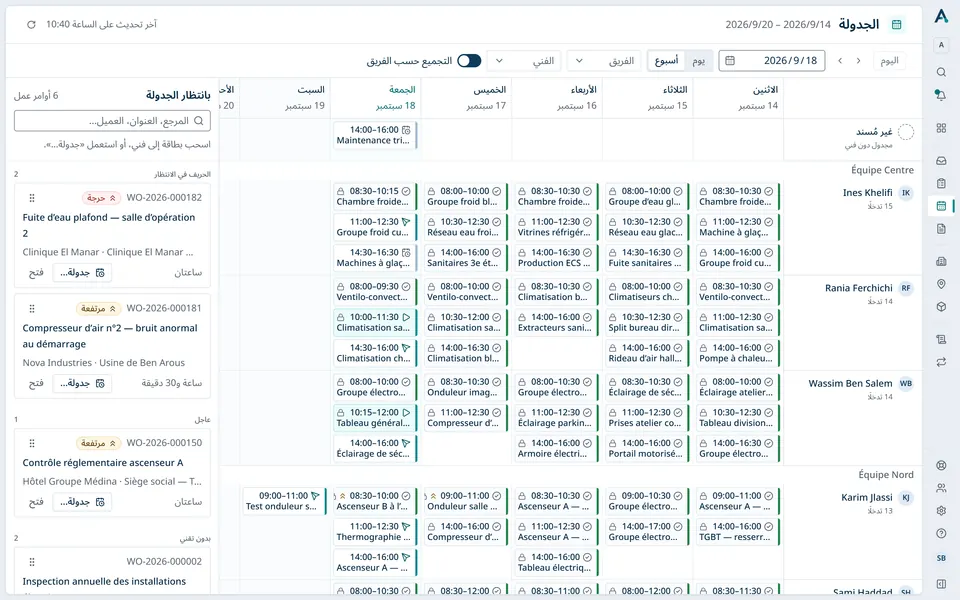Click technician name Ines Khelifi
This screenshot has height=600, width=960.
point(867,192)
